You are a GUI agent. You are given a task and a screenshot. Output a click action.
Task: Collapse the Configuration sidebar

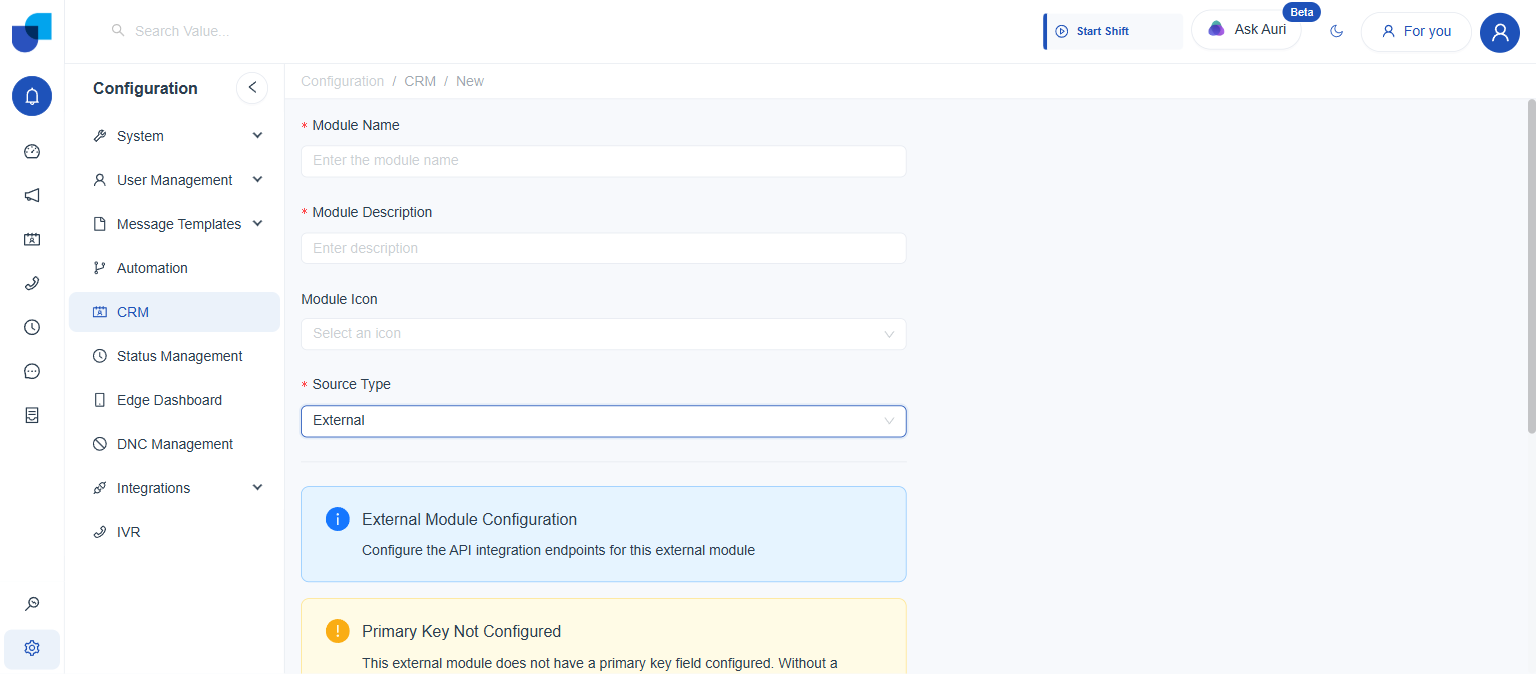click(252, 88)
